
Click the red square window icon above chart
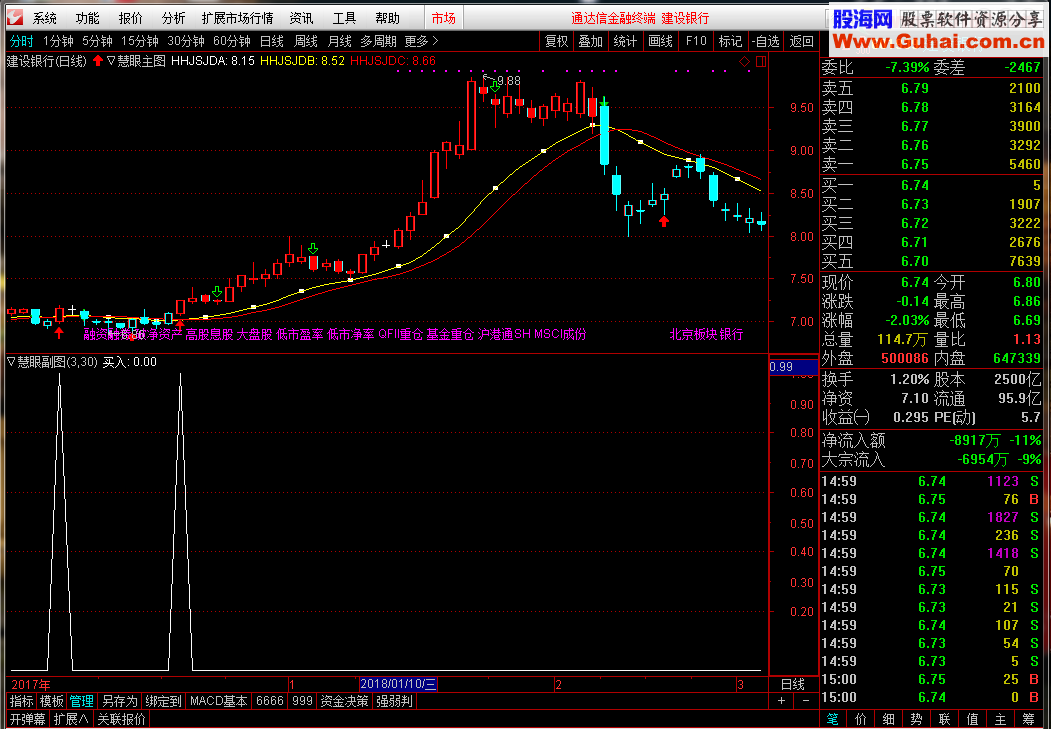coord(760,62)
